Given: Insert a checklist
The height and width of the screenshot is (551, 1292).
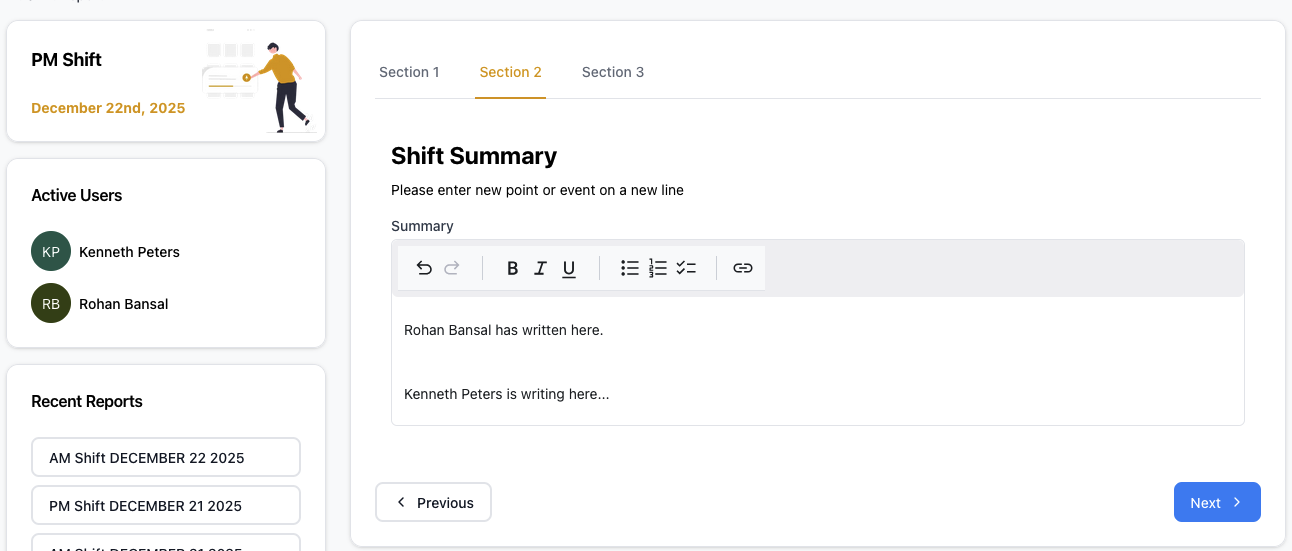Looking at the screenshot, I should coord(686,268).
